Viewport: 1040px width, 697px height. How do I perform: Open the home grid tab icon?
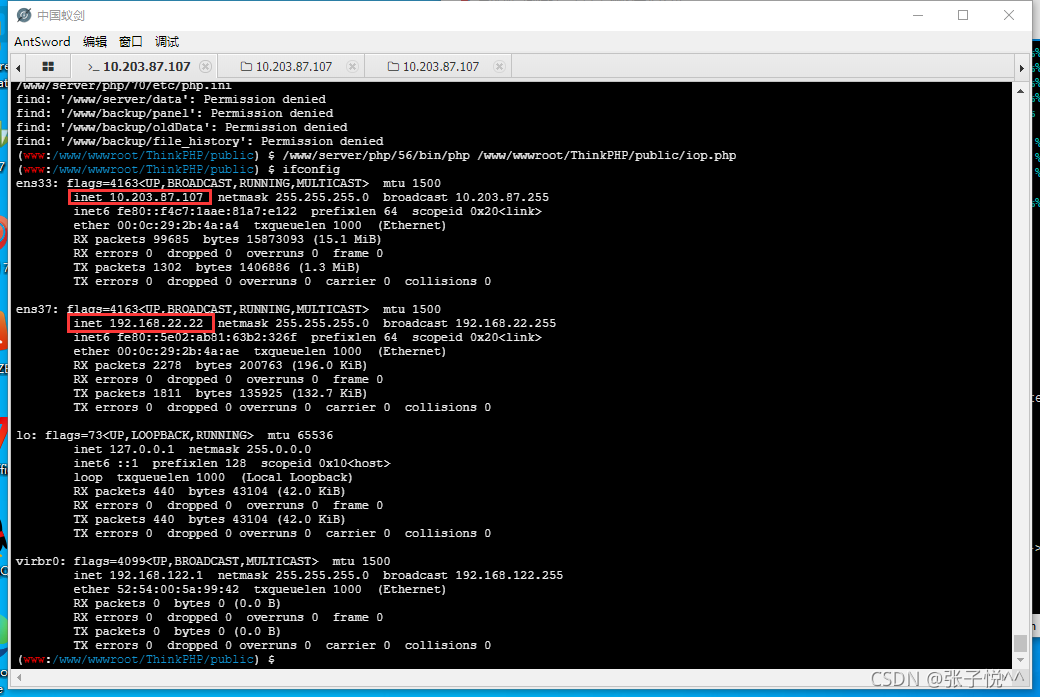pos(48,66)
